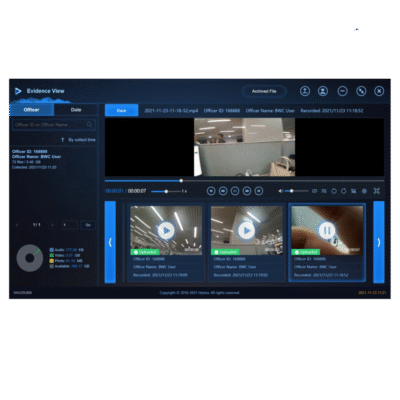Adjust the volume slider

pos(297,191)
